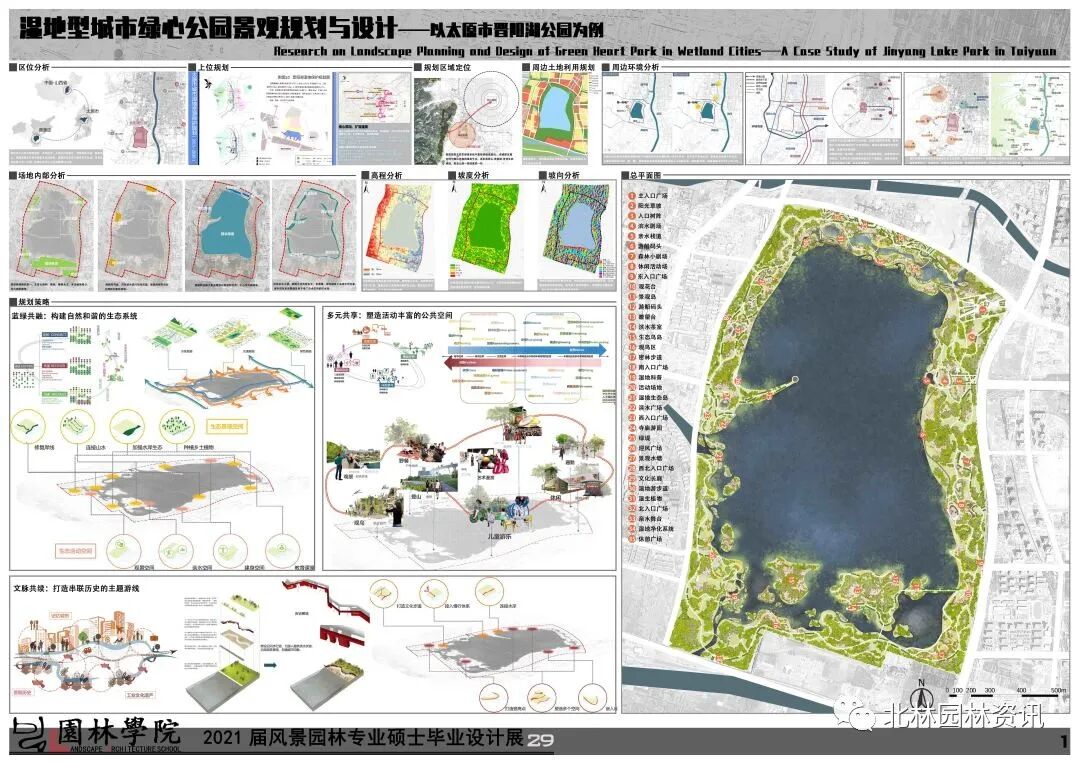Click legend marker 18 南入口广场
The width and height of the screenshot is (1080, 764).
click(632, 367)
